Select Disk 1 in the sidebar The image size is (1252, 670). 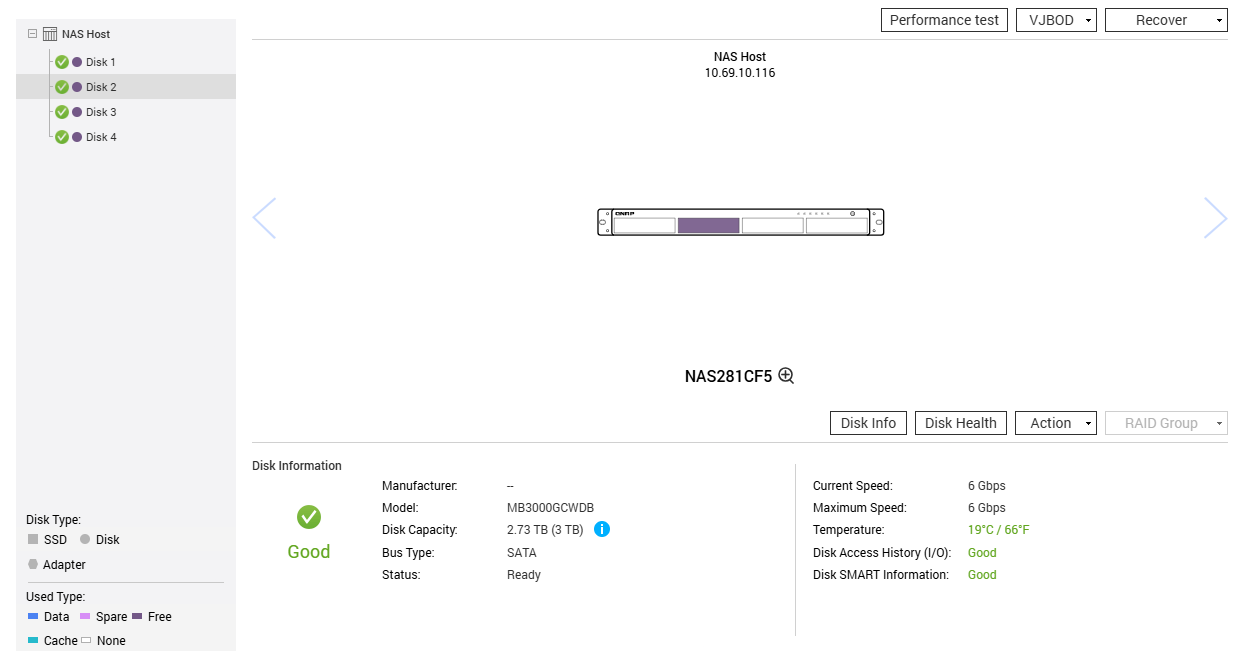[x=99, y=61]
